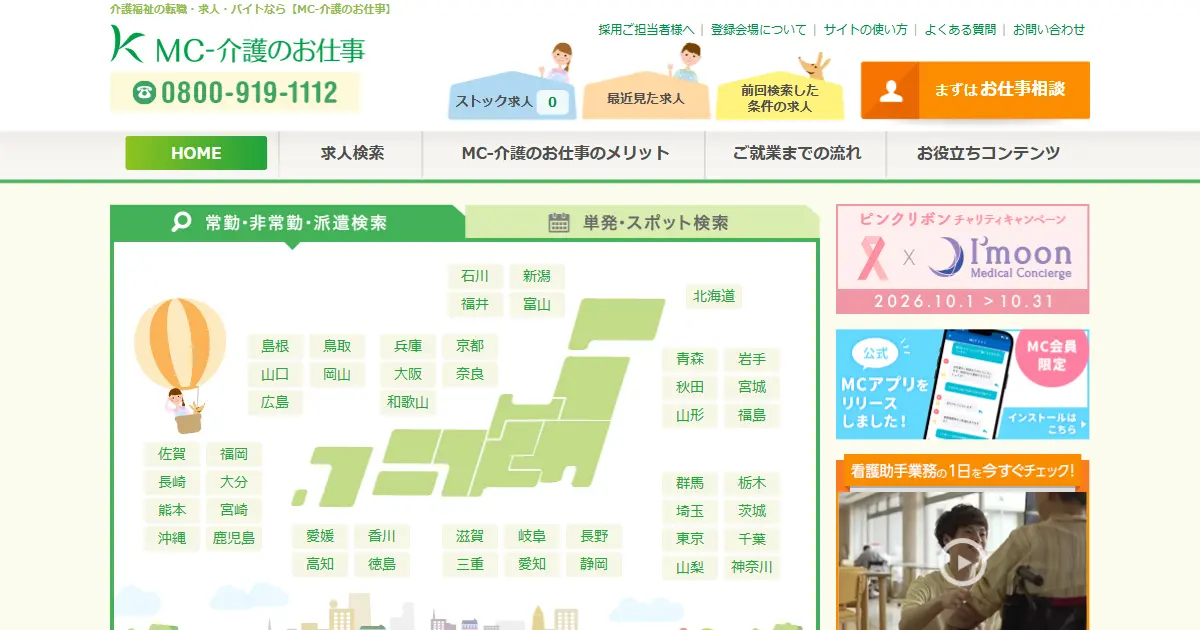Select 京都 prefecture
Image resolution: width=1200 pixels, height=630 pixels.
470,346
